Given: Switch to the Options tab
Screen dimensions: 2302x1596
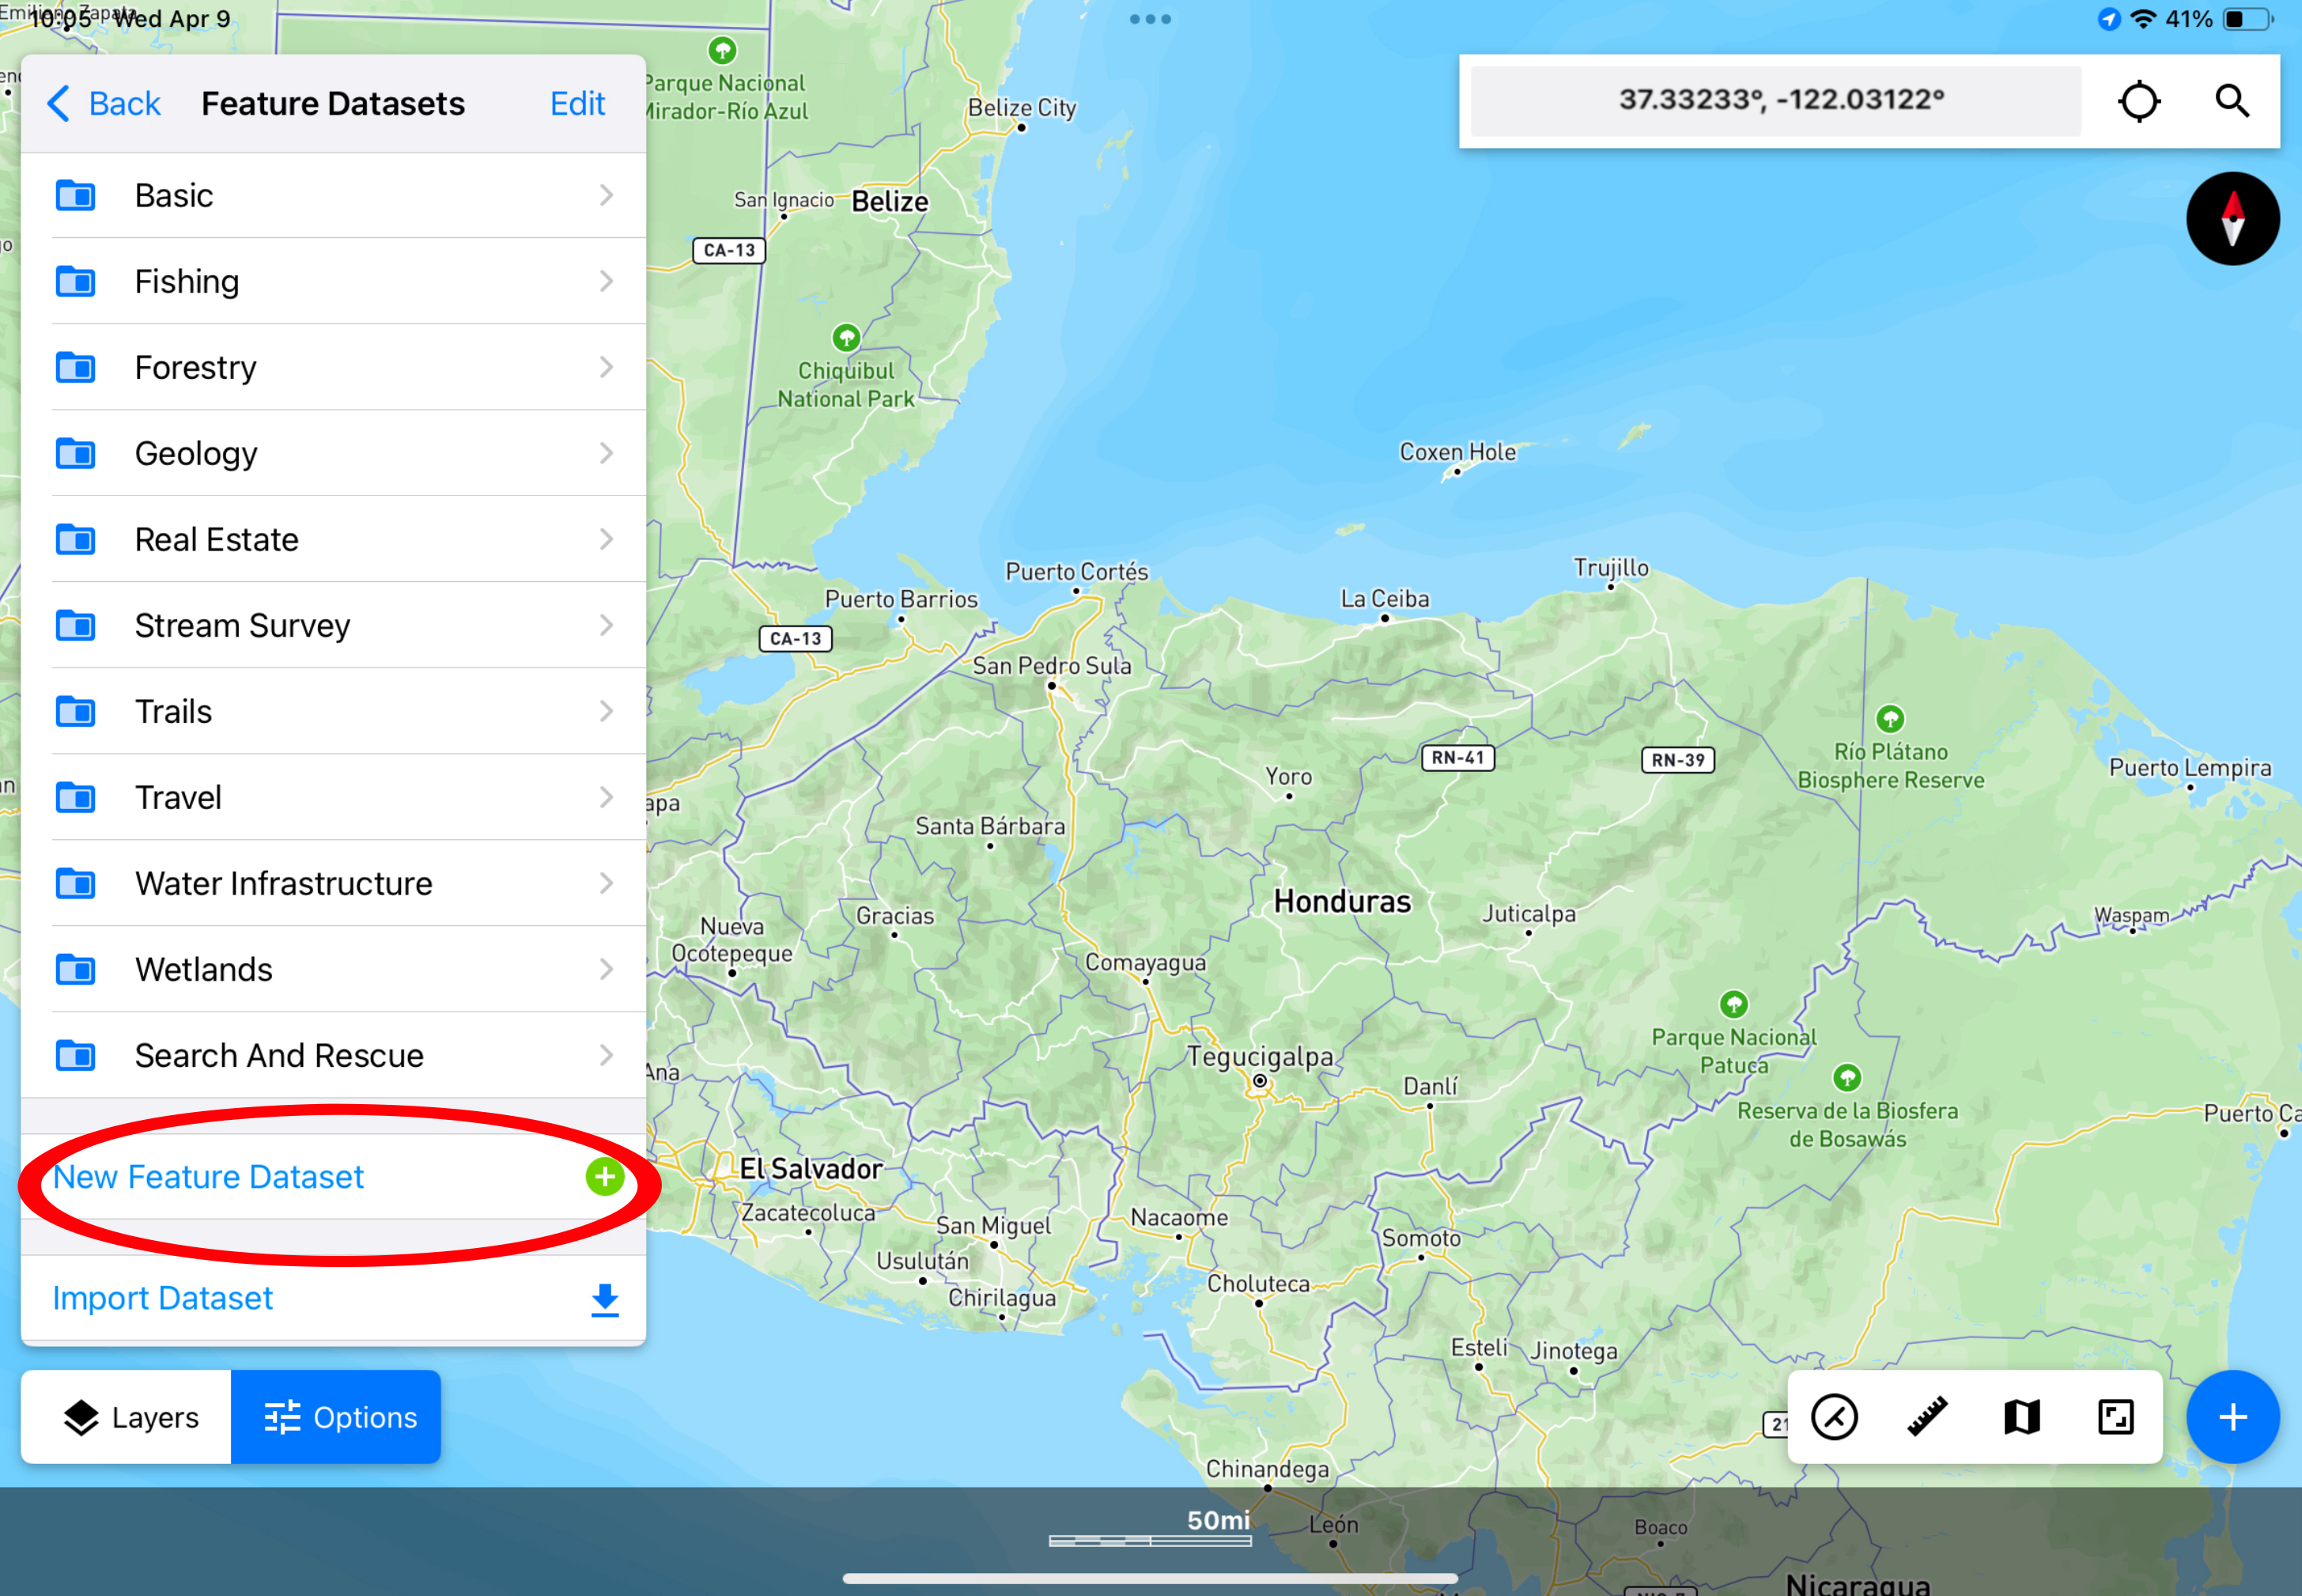Looking at the screenshot, I should pyautogui.click(x=336, y=1417).
